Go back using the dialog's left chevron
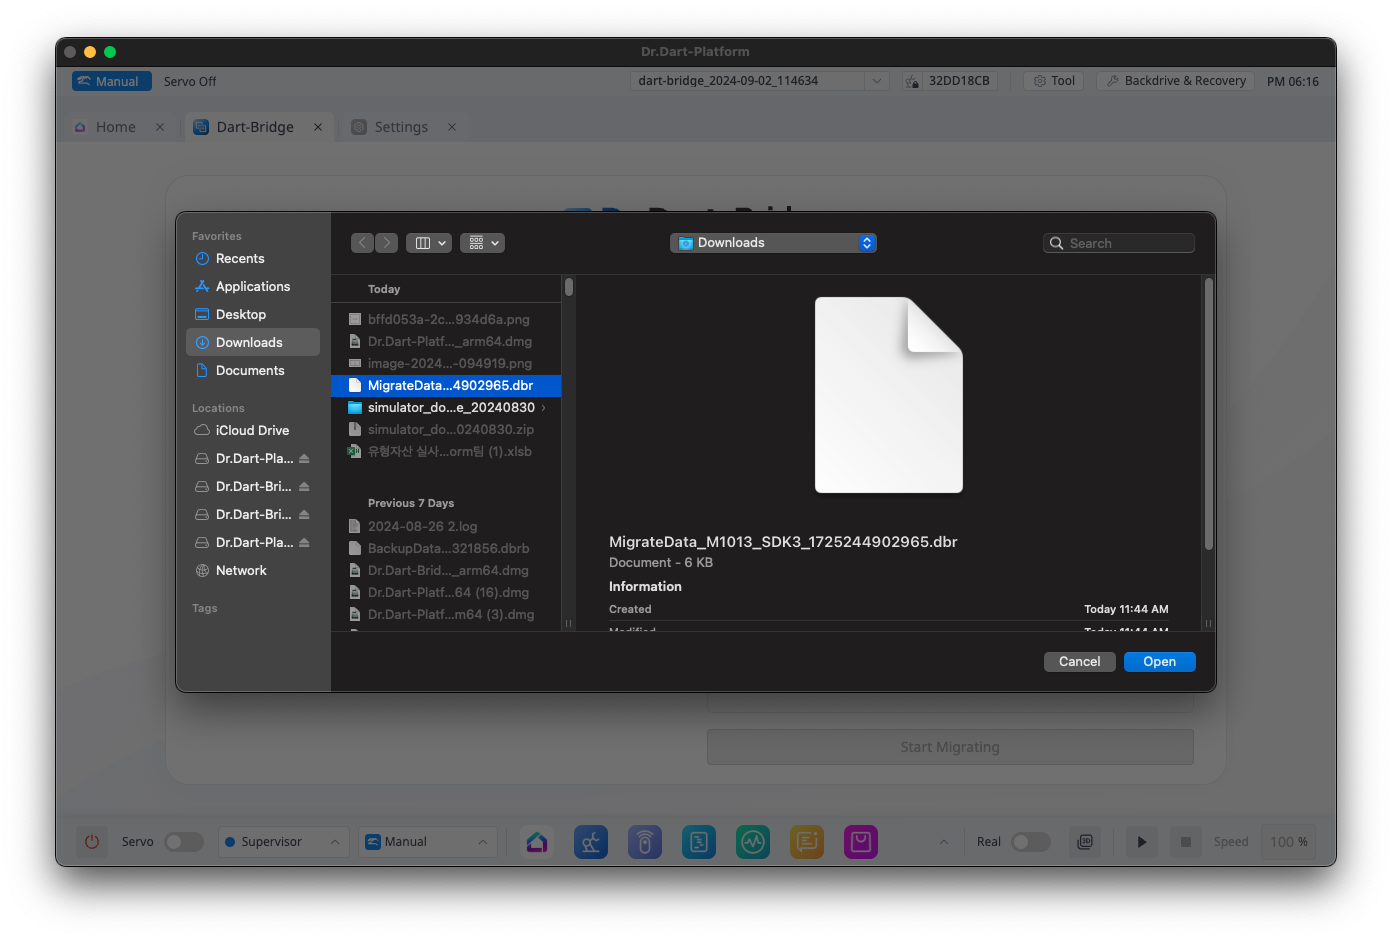 tap(363, 243)
